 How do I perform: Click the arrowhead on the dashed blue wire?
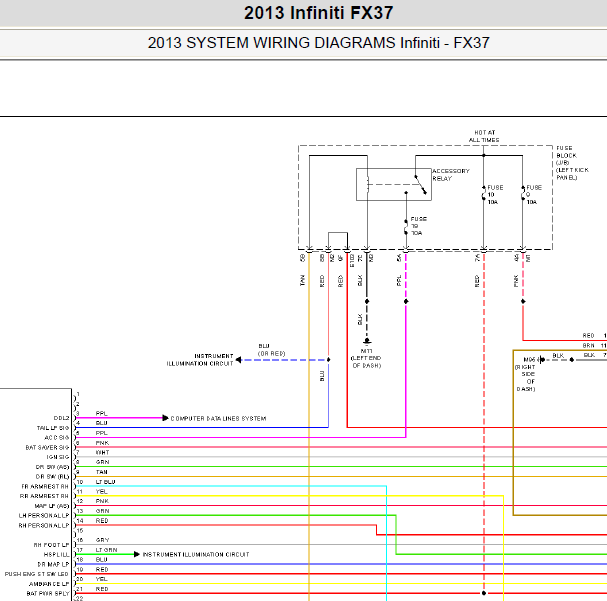click(x=238, y=360)
